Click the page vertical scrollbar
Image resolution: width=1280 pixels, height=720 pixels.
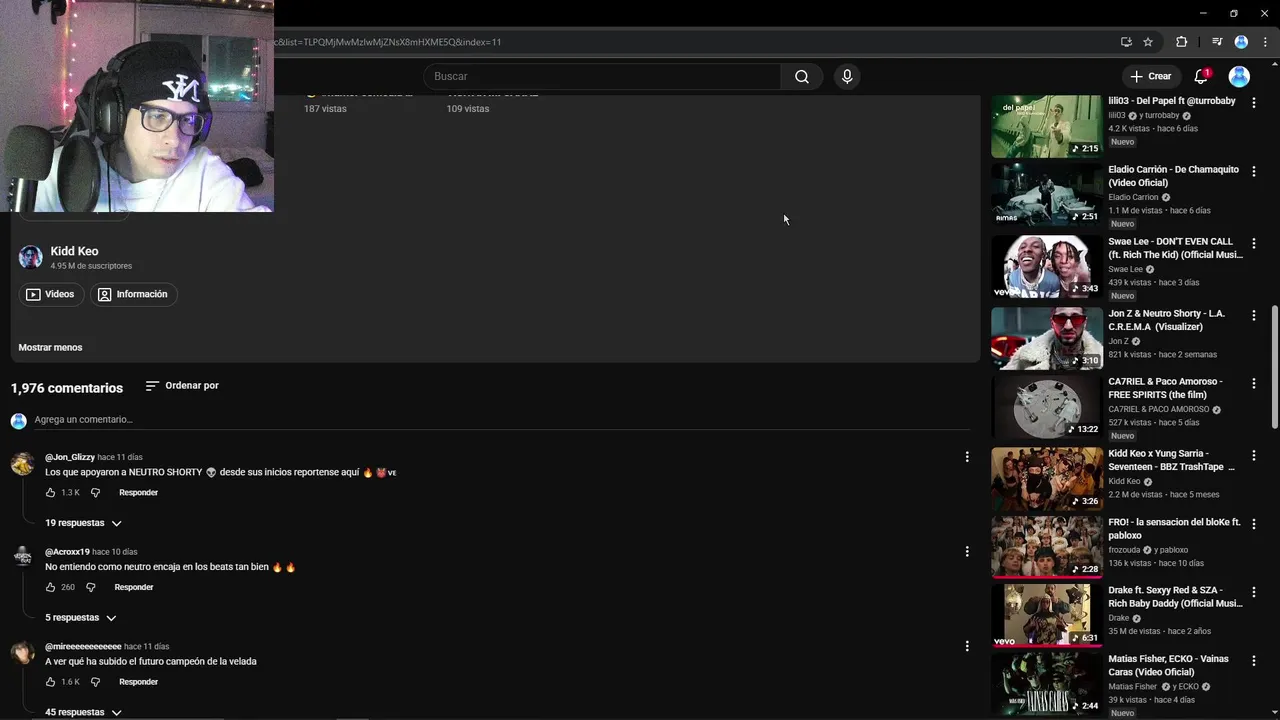(x=1274, y=368)
